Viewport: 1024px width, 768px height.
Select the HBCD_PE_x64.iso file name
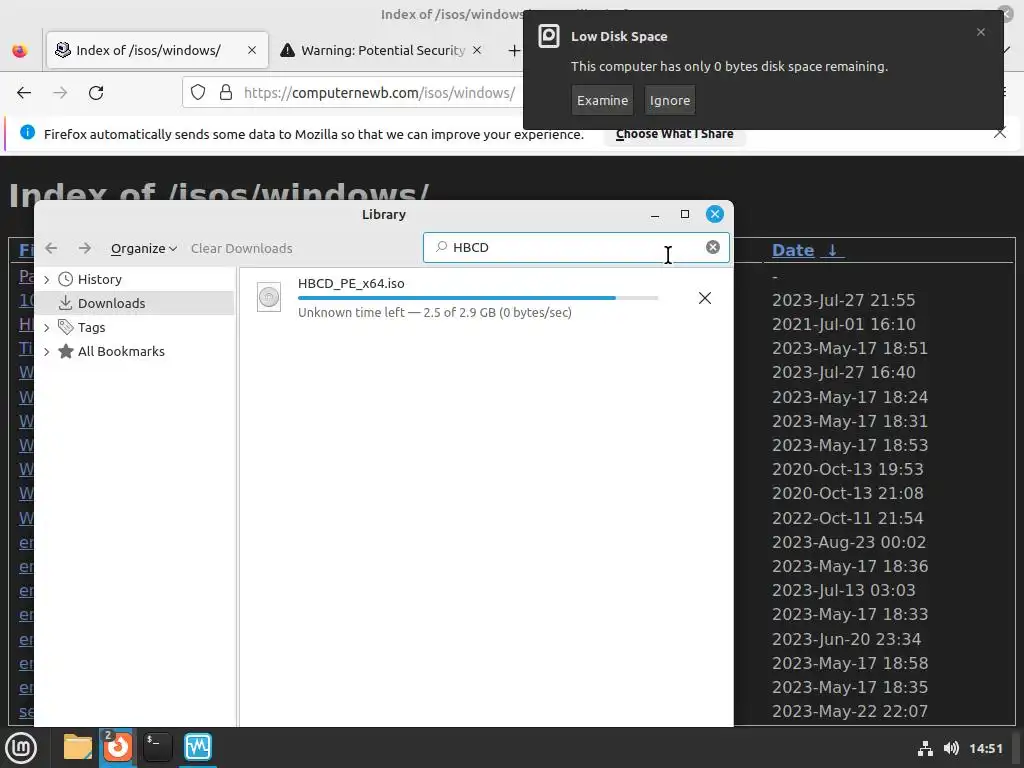(351, 283)
